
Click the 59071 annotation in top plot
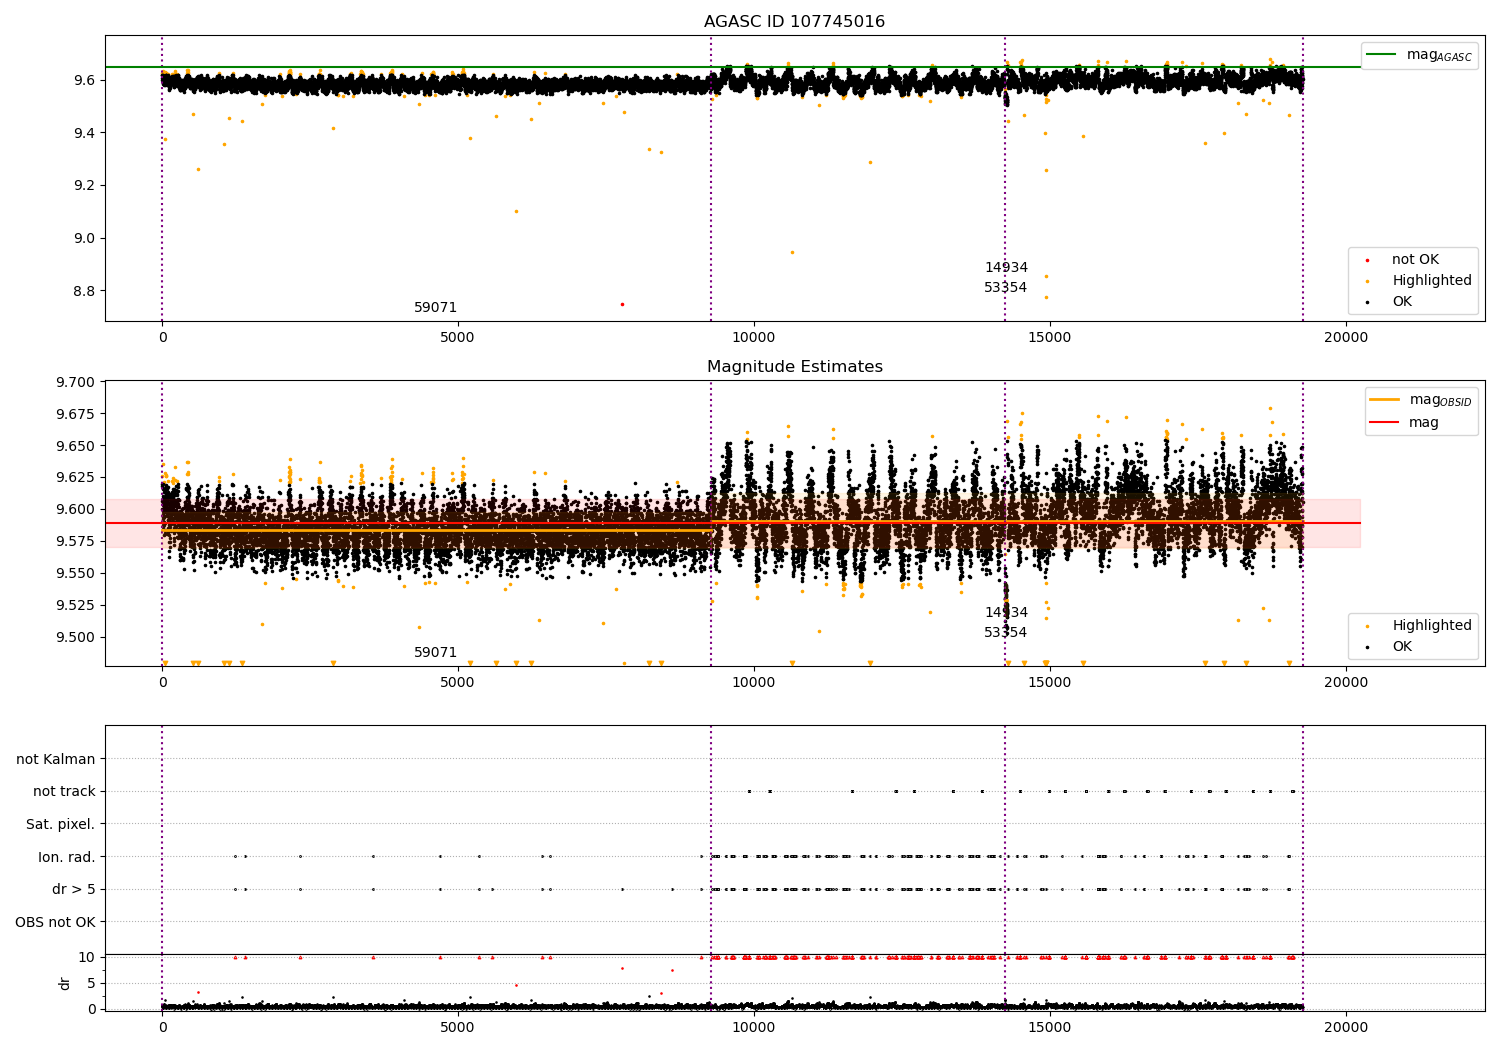pyautogui.click(x=435, y=308)
